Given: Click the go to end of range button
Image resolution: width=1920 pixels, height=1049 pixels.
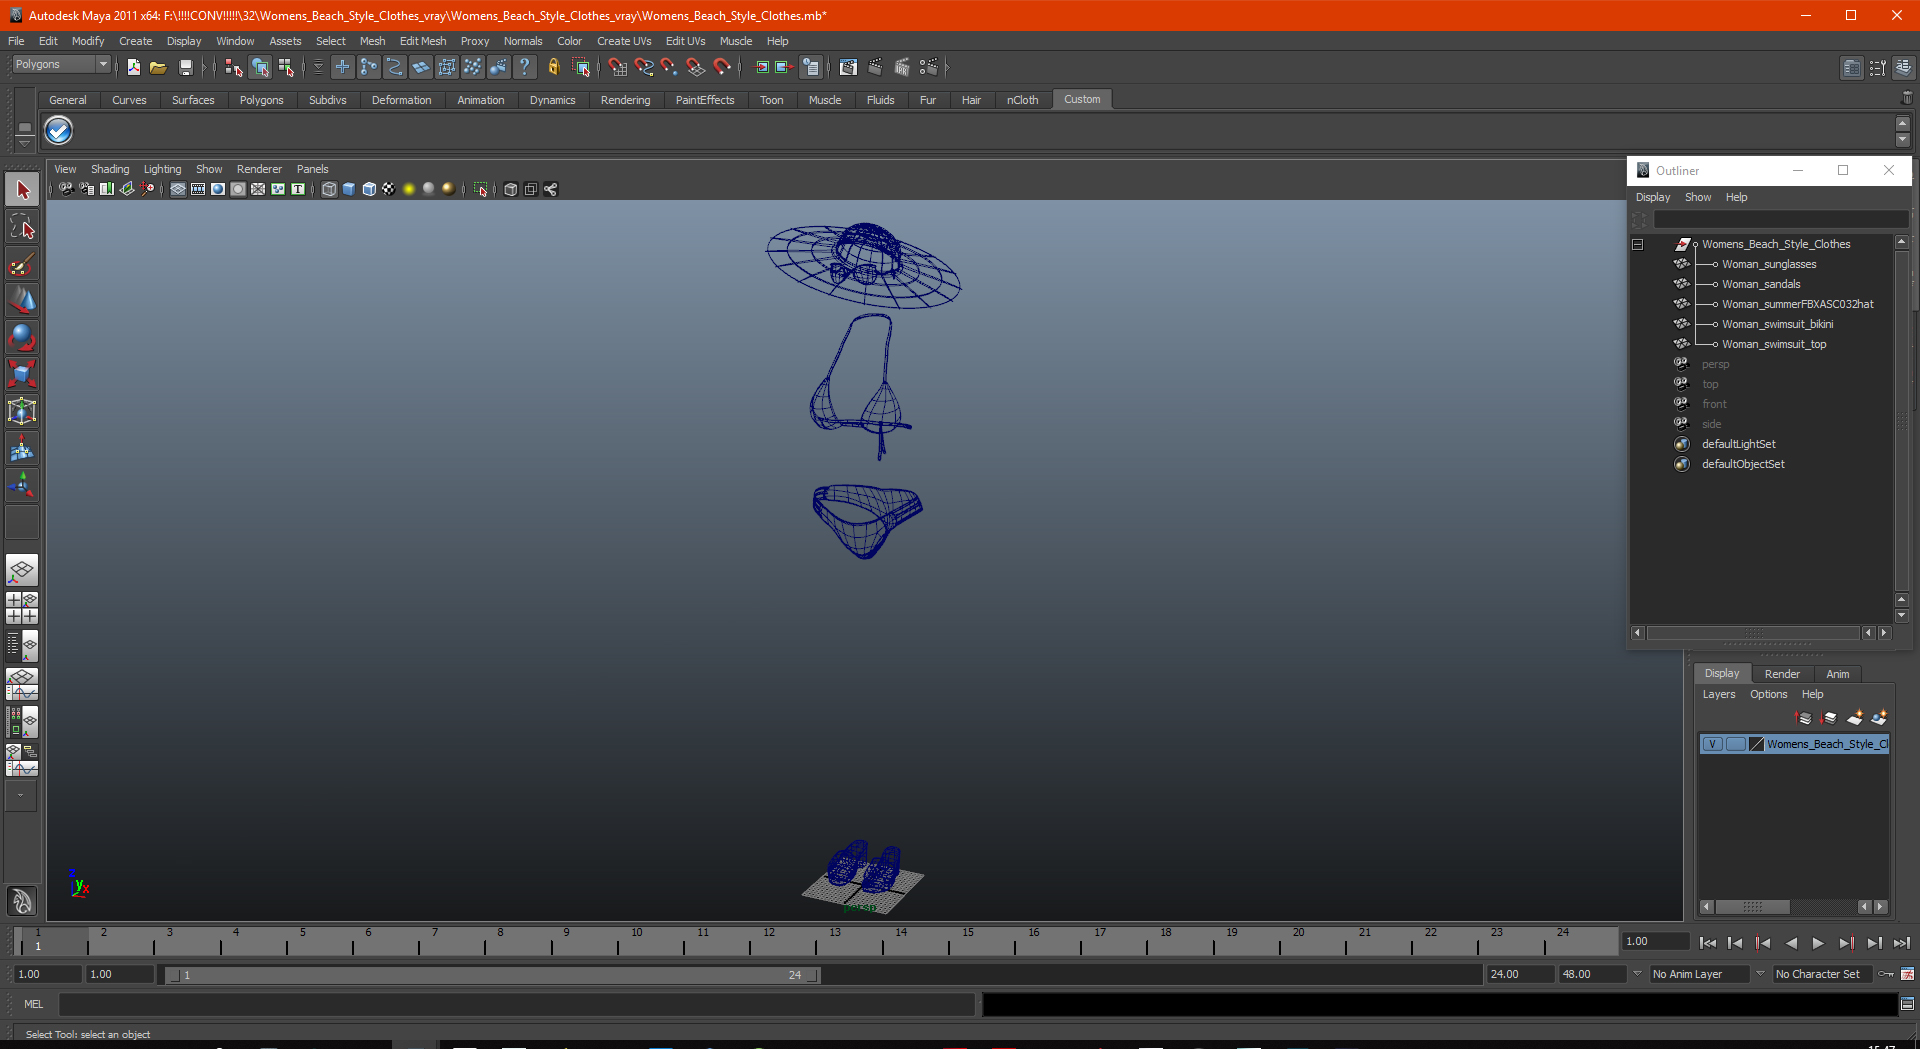Looking at the screenshot, I should click(1901, 943).
